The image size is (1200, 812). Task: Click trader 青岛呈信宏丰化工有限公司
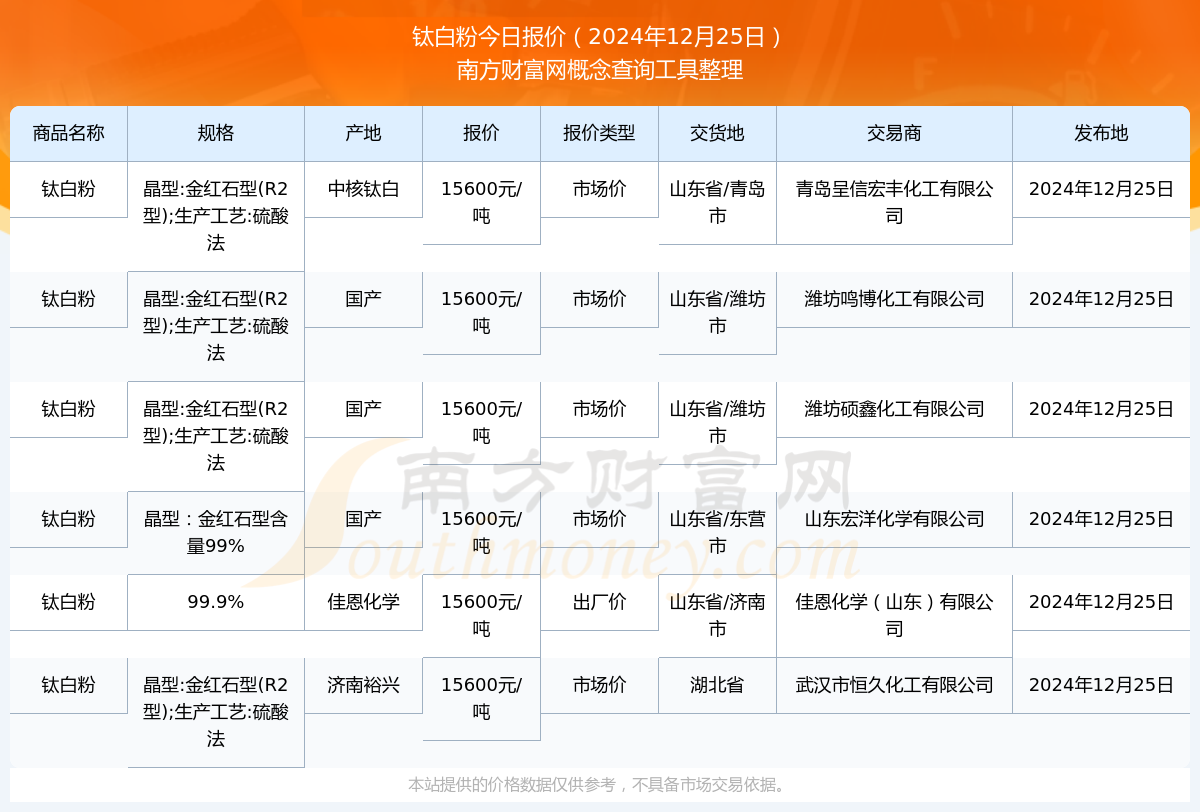pyautogui.click(x=894, y=203)
